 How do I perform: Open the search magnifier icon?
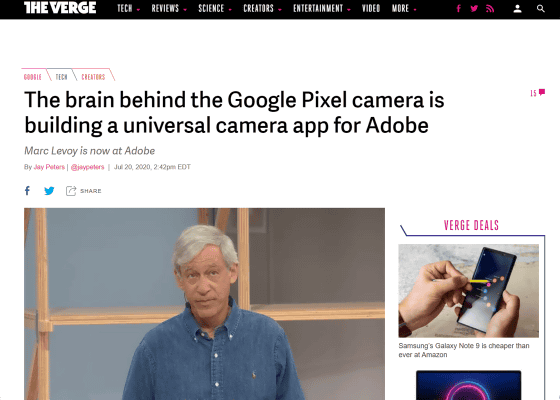(541, 9)
